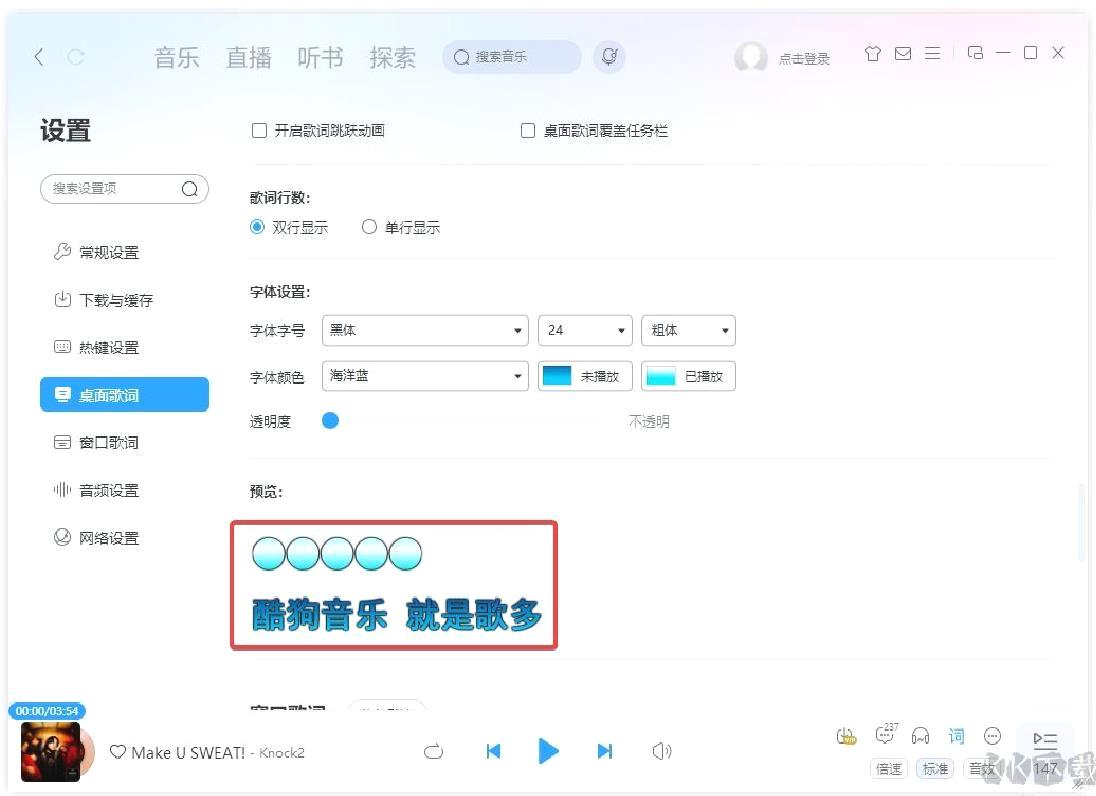Click the lyrics preview 酷狗音乐 就是歌多
Viewport: 1096px width, 796px height.
(396, 616)
